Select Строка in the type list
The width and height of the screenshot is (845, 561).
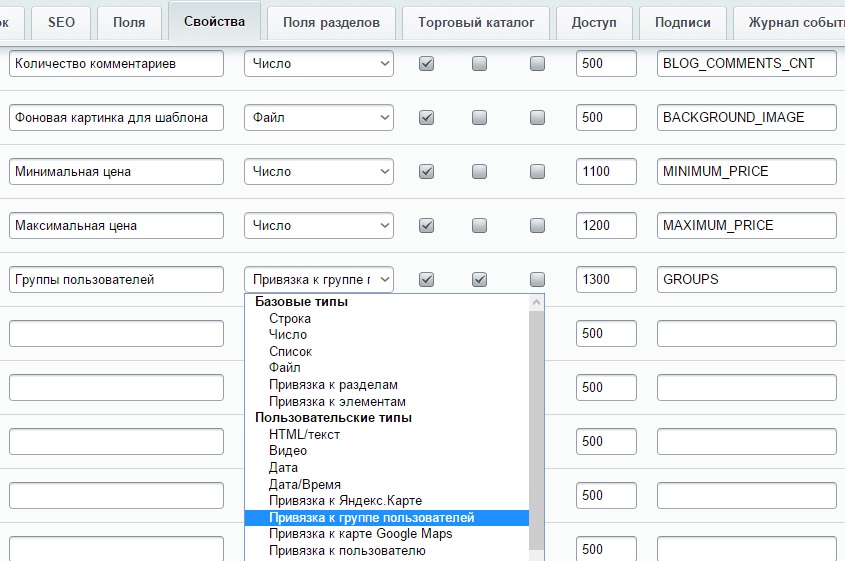290,318
